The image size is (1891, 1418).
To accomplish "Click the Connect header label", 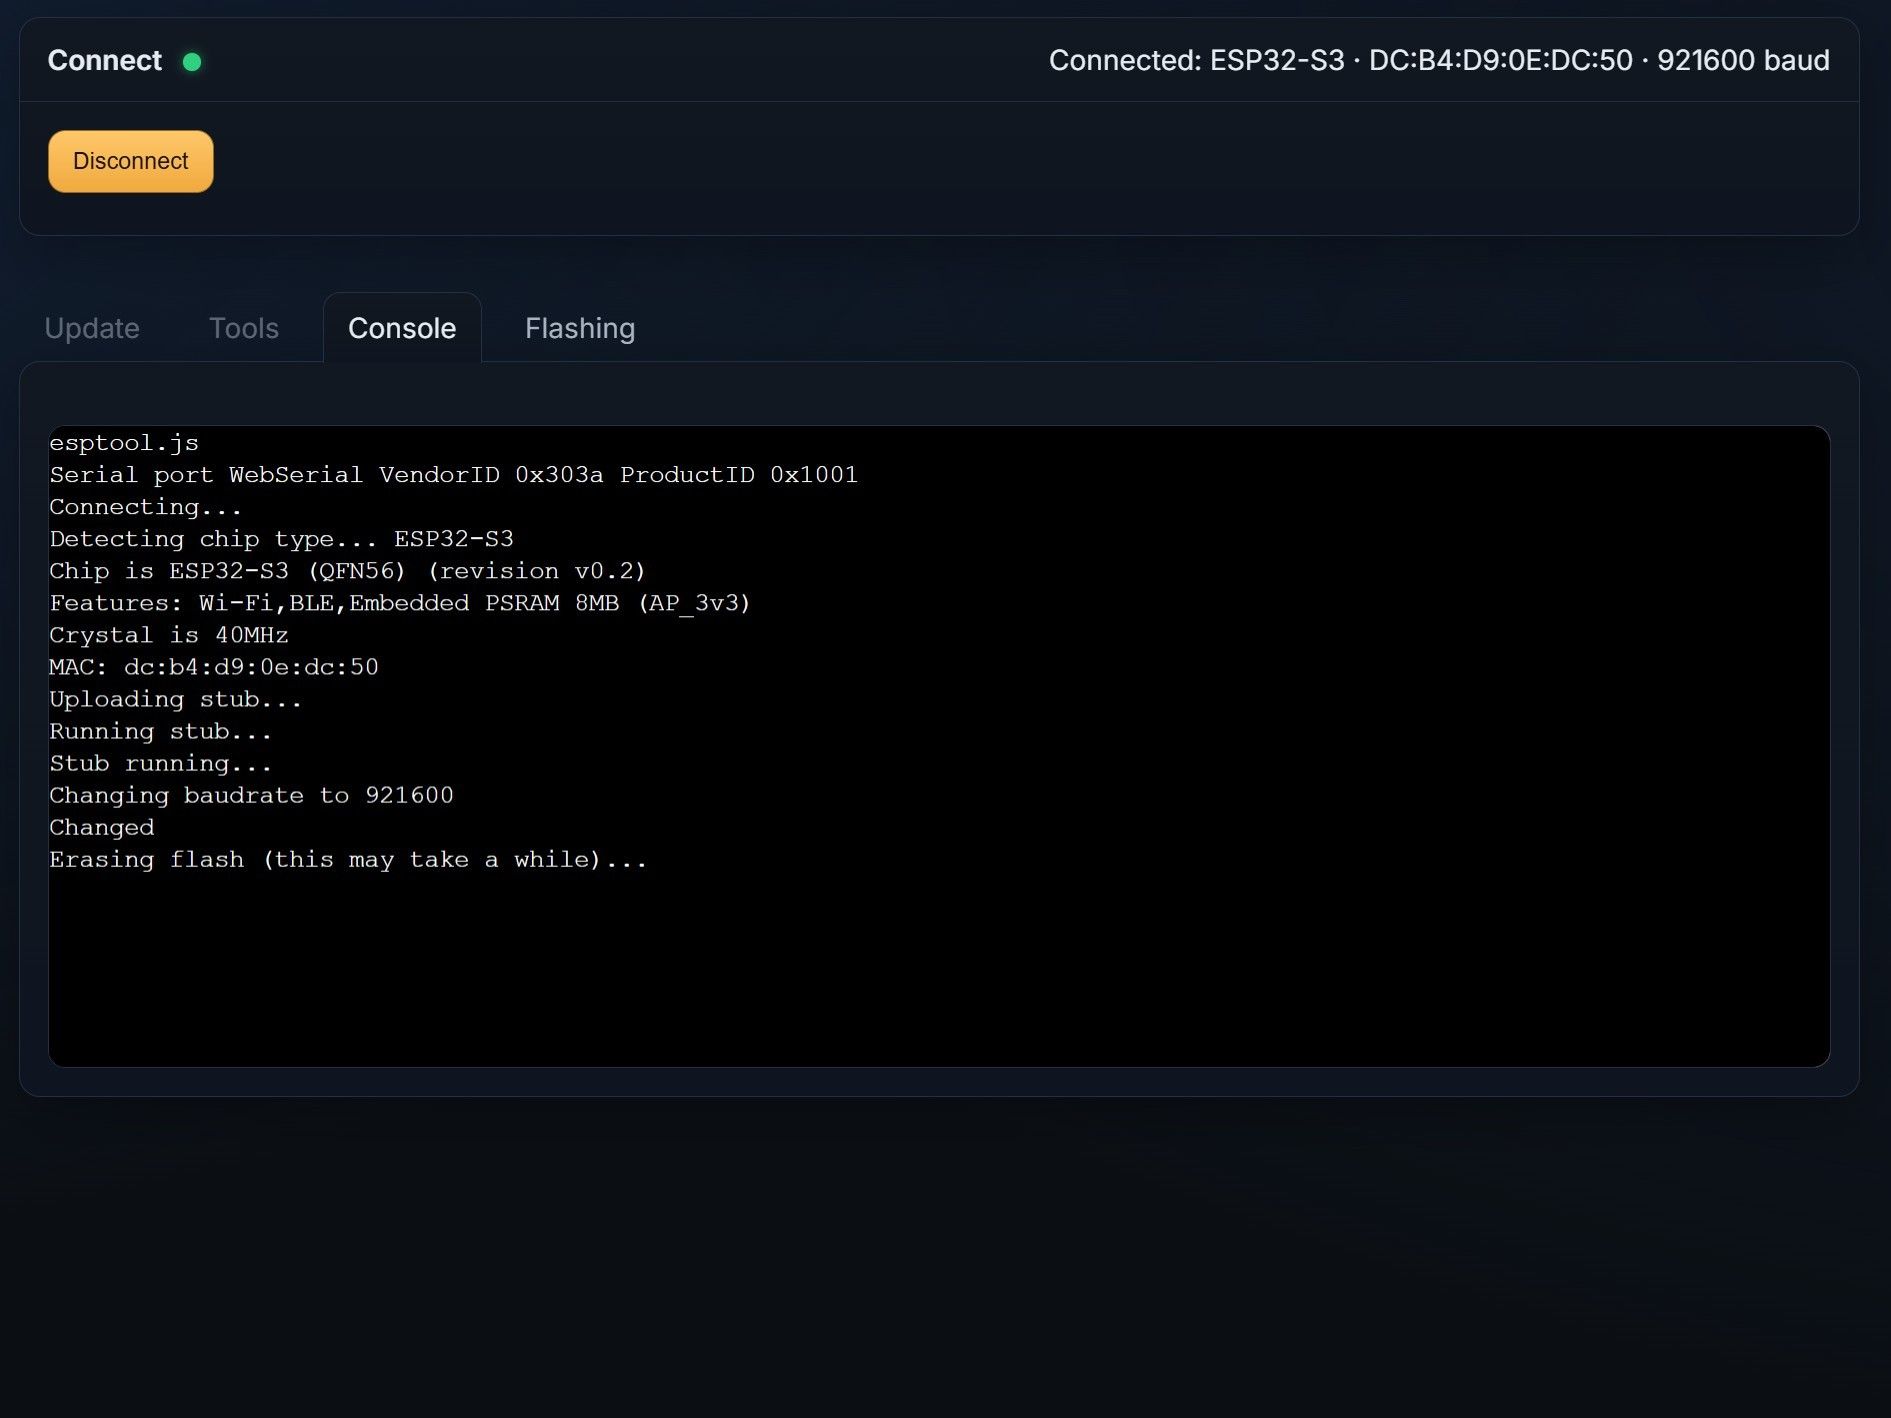I will (104, 60).
